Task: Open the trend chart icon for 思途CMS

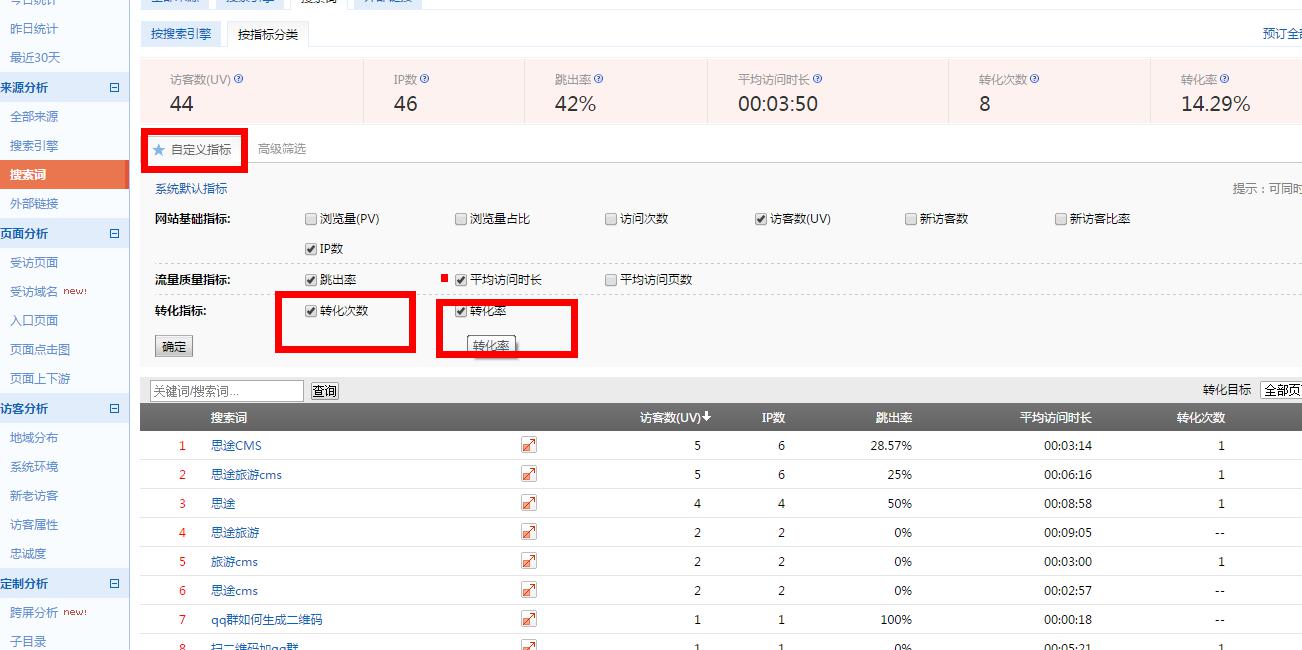Action: point(529,444)
